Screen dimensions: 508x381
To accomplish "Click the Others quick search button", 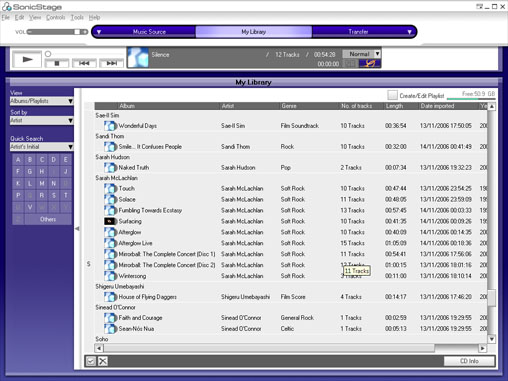I will (48, 219).
